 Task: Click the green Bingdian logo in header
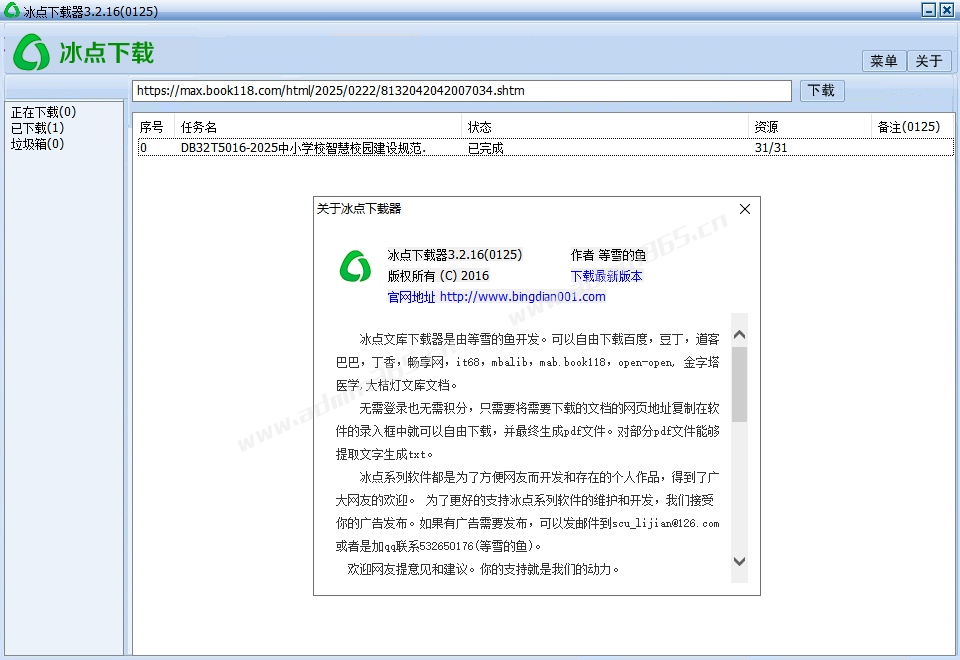tap(31, 52)
